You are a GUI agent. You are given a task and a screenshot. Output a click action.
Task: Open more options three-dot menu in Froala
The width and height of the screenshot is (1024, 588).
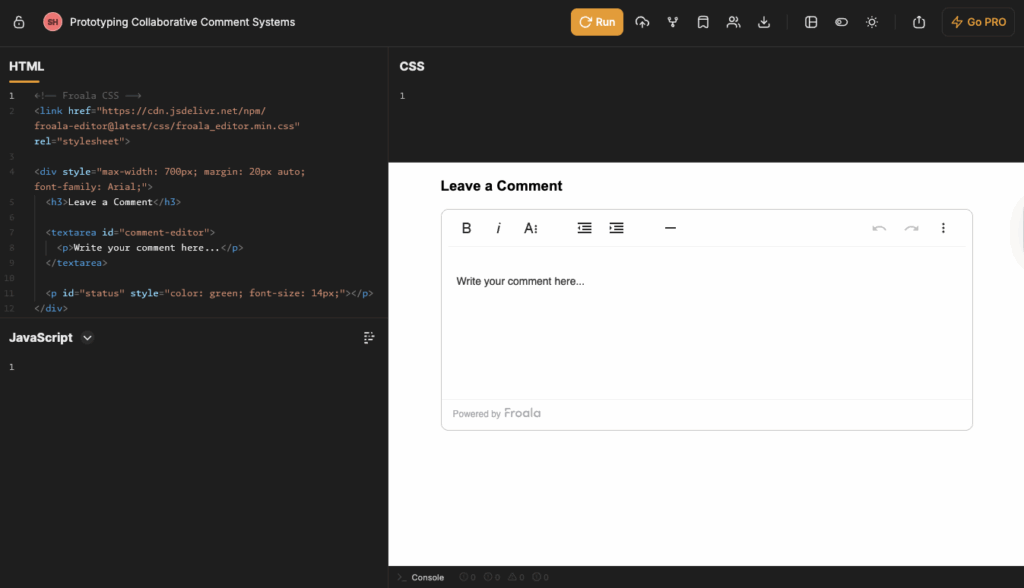pos(943,228)
